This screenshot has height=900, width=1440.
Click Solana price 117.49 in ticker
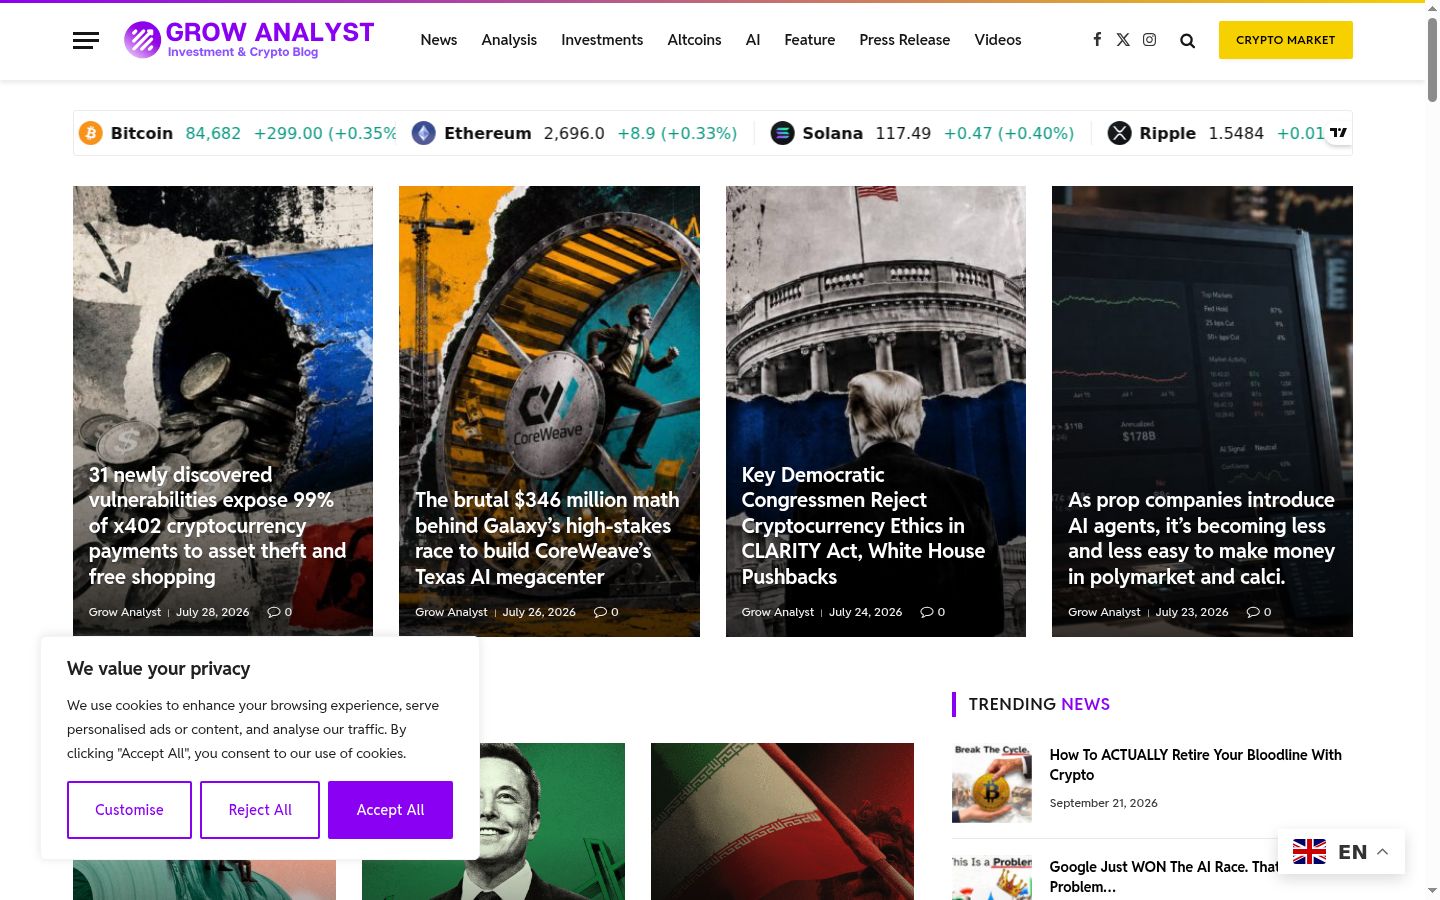903,133
